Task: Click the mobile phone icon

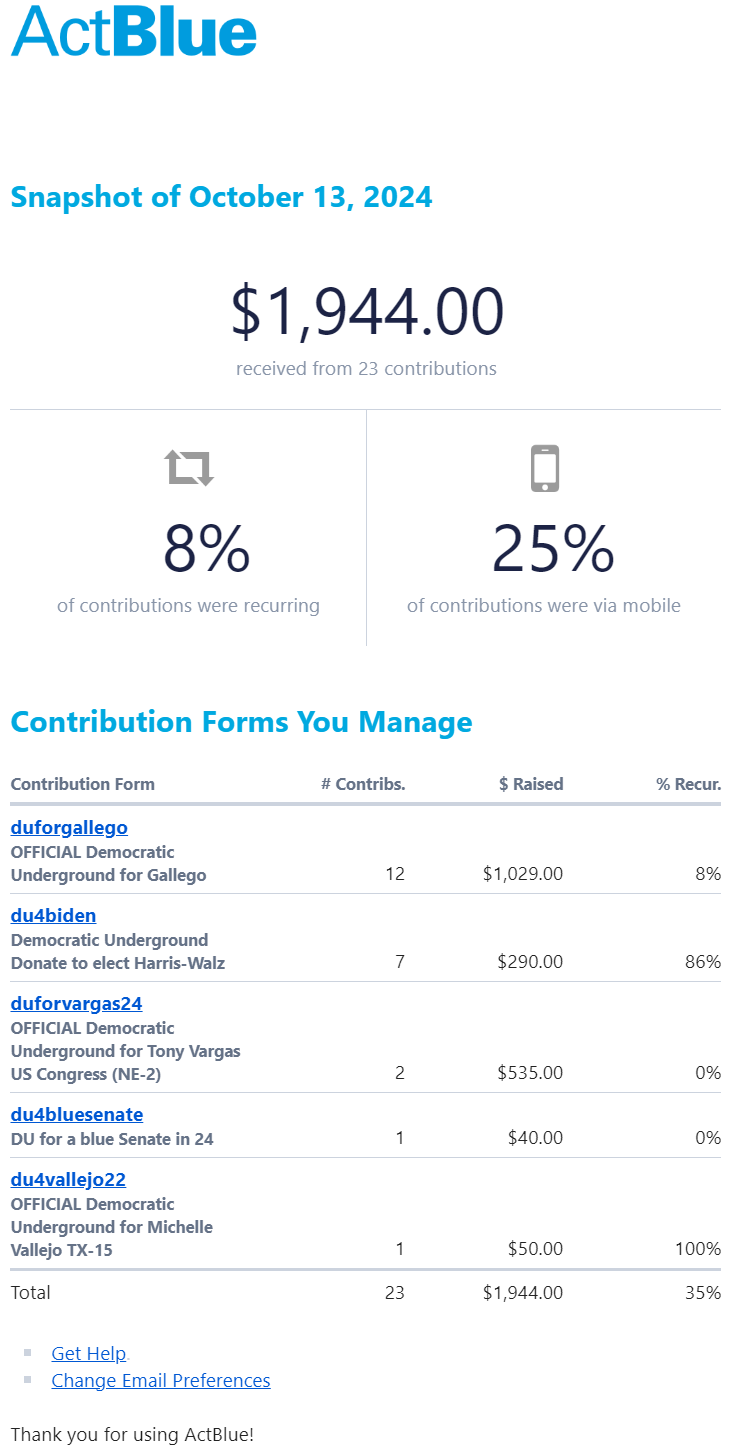Action: [x=544, y=468]
